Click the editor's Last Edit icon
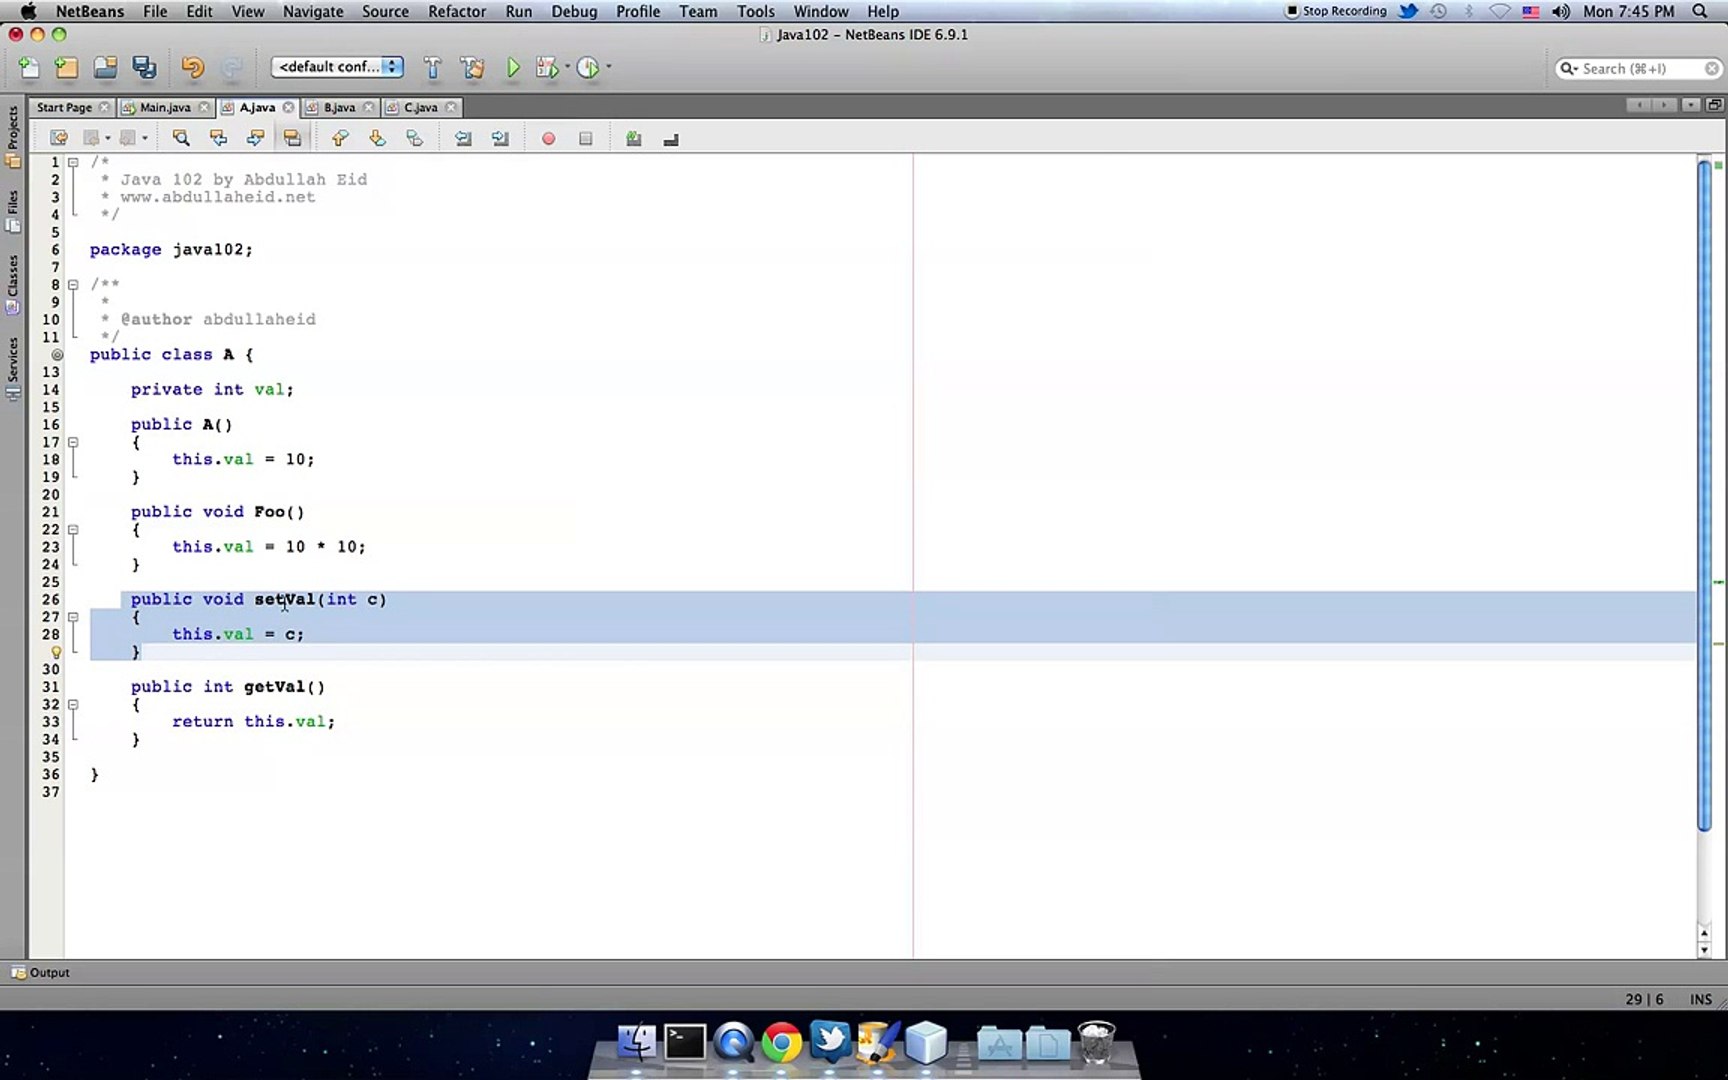This screenshot has width=1728, height=1080. pyautogui.click(x=59, y=139)
